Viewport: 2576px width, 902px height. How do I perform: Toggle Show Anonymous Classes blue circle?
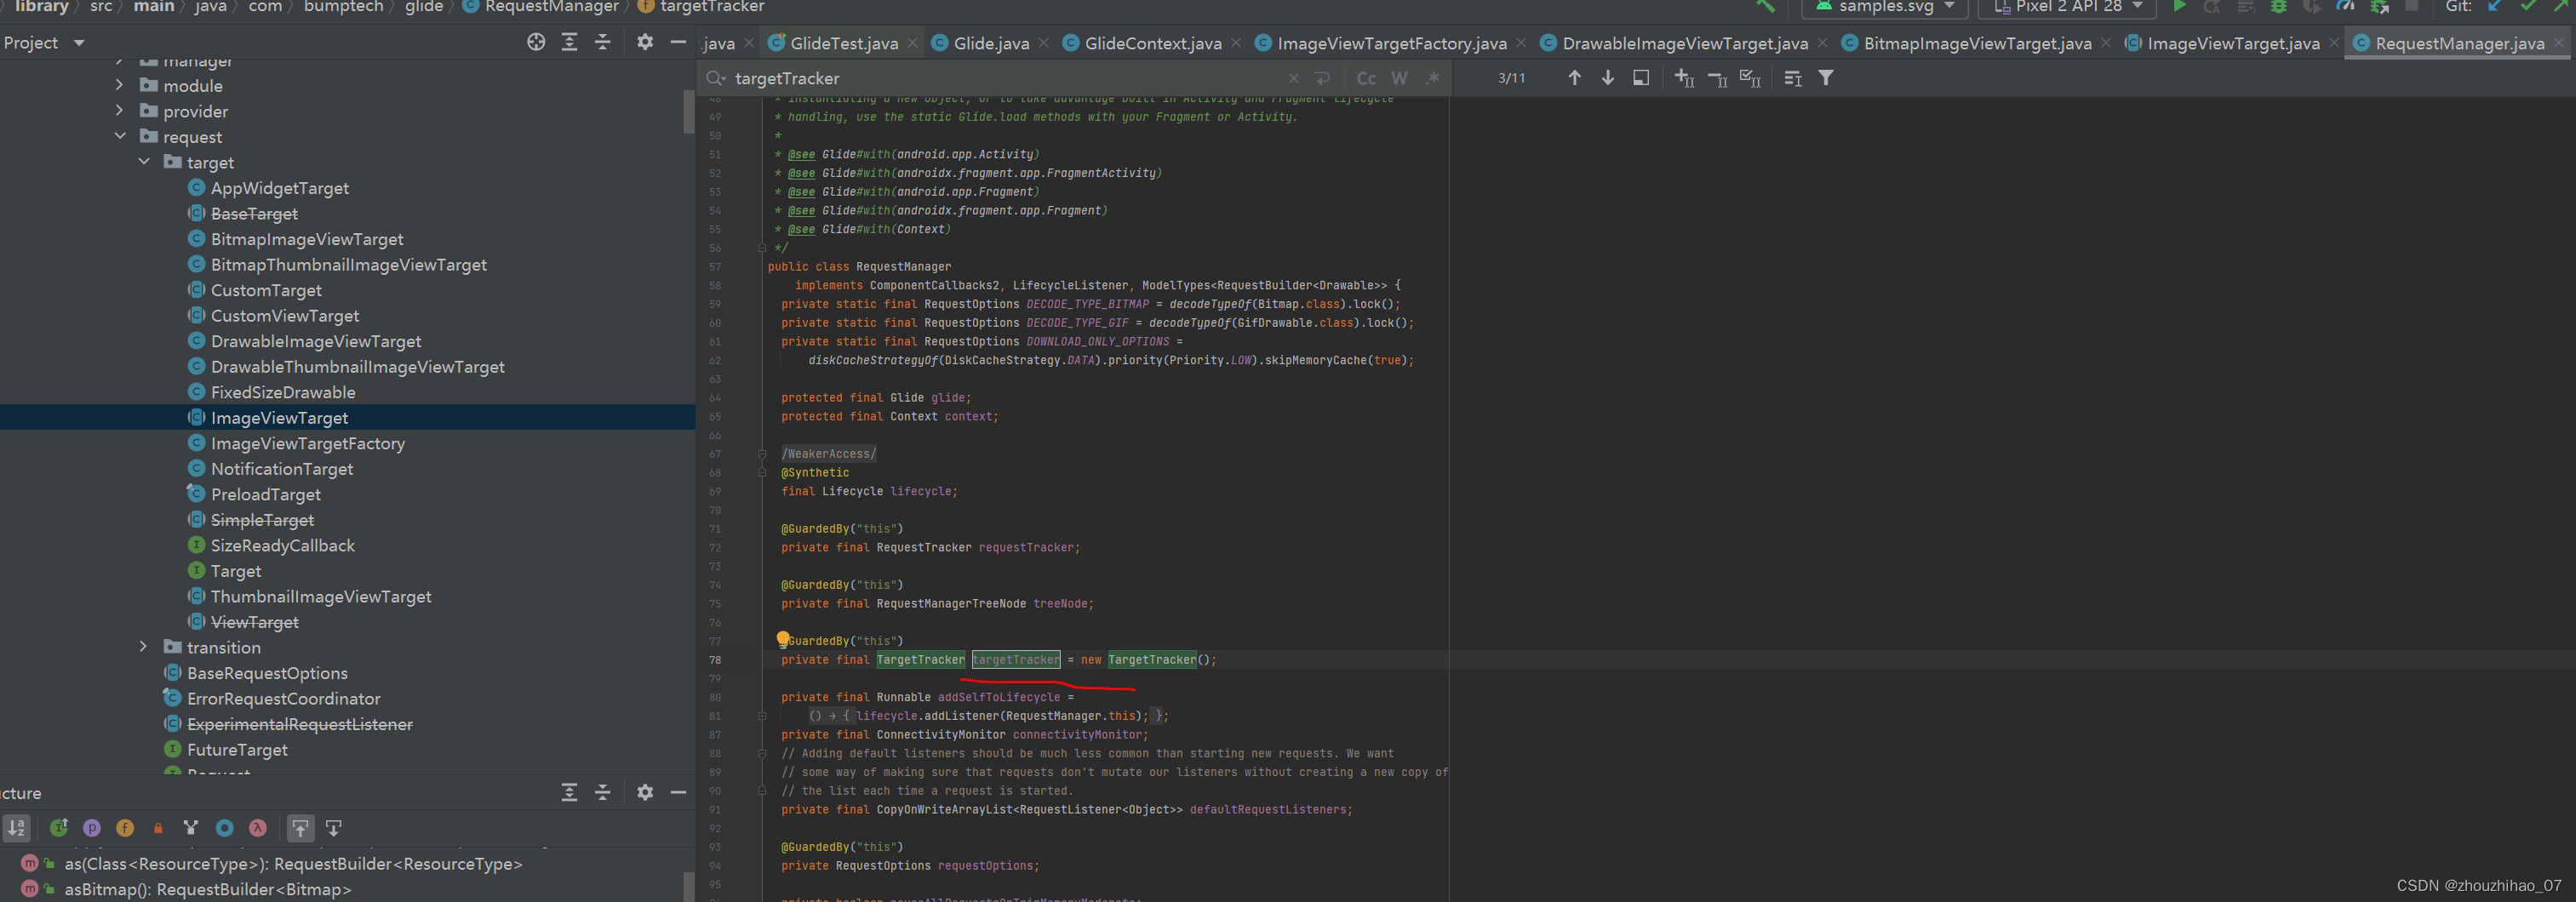click(x=225, y=827)
